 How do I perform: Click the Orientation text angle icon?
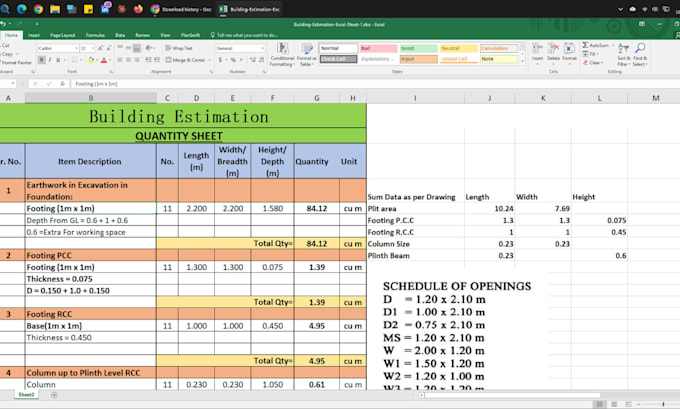[x=149, y=48]
